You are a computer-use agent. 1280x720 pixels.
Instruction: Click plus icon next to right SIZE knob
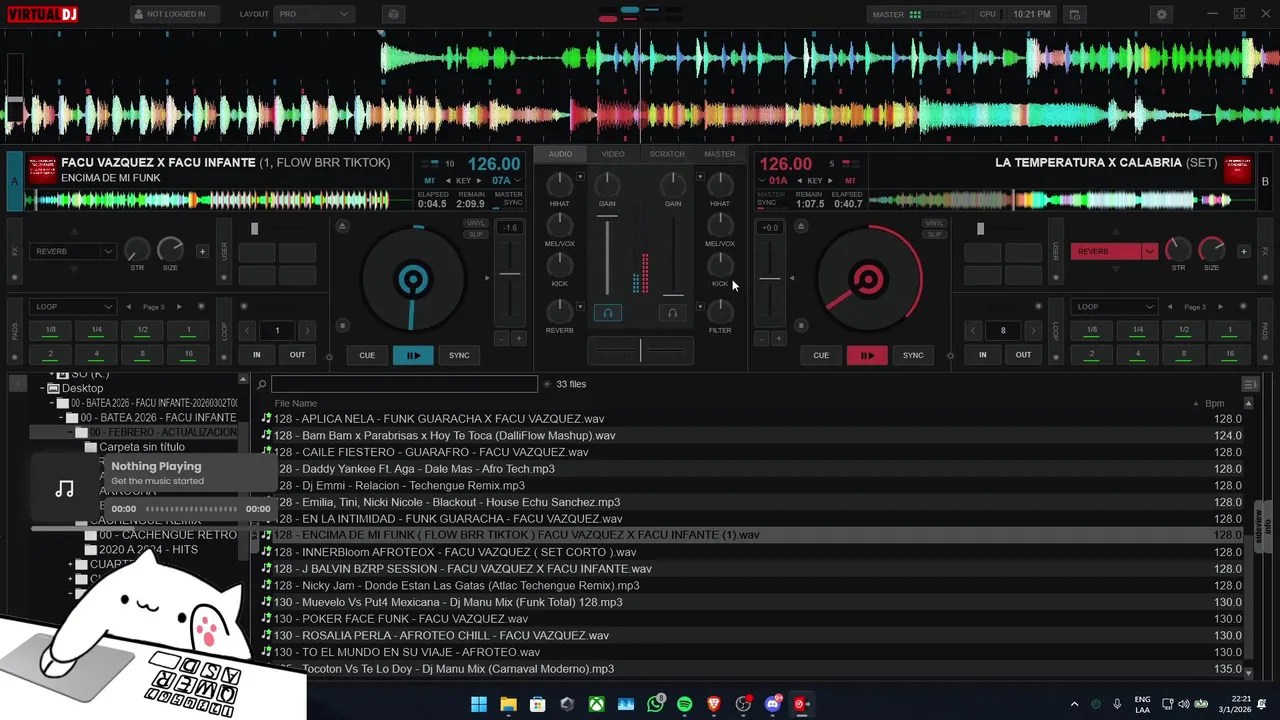point(1243,251)
